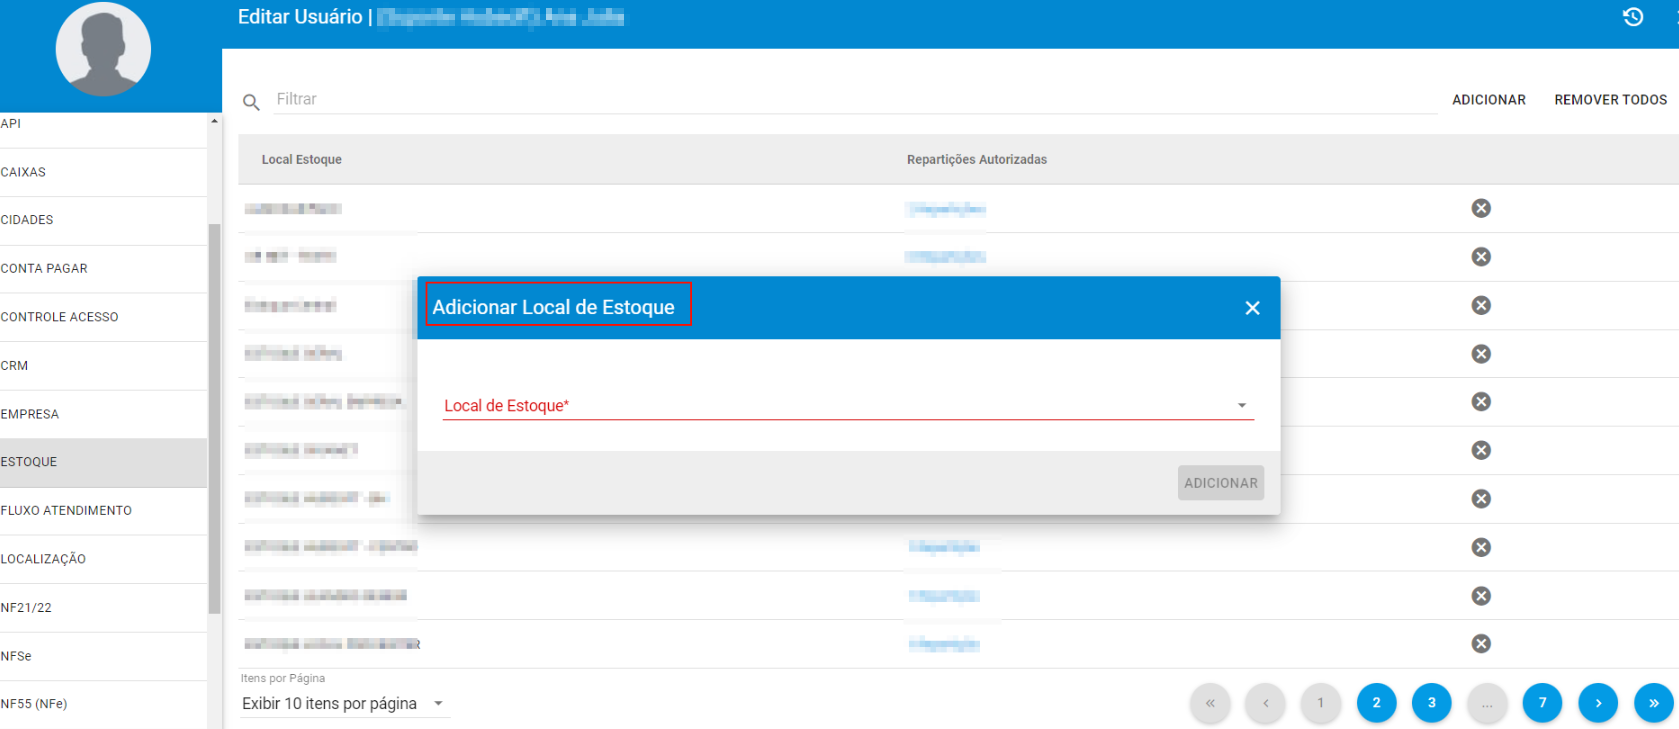
Task: Open the FLUXO ATENDIMENTO sidebar section
Action: pyautogui.click(x=103, y=511)
